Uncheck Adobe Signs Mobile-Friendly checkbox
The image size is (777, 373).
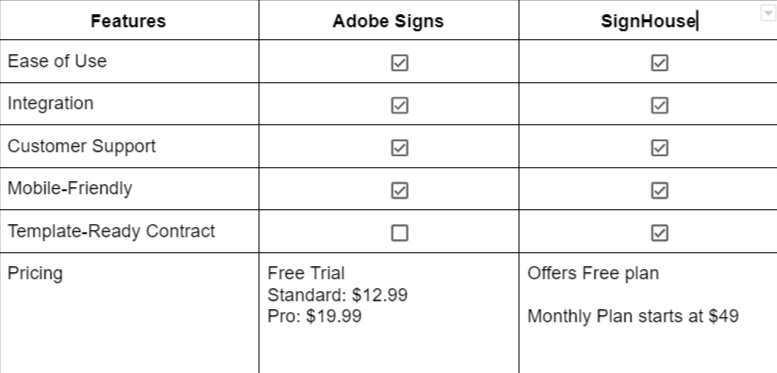coord(399,191)
